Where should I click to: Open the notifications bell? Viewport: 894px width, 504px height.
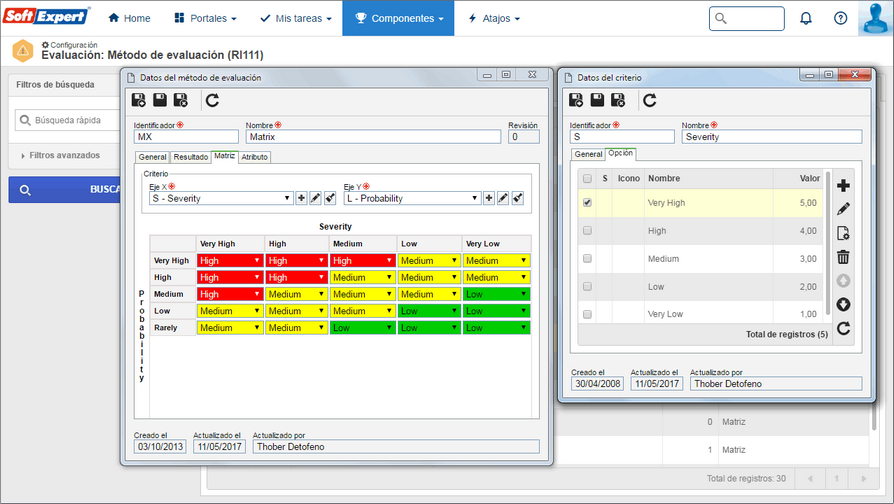(x=806, y=18)
